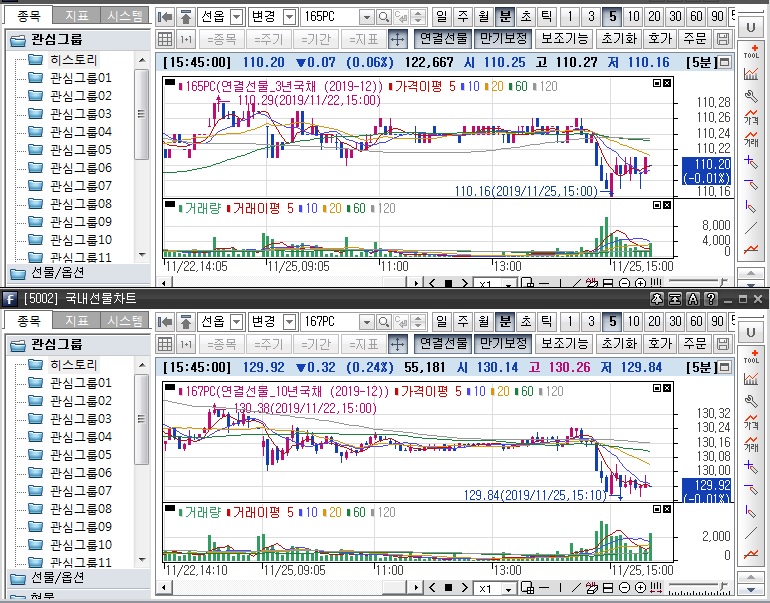
Task: Open the 선옵 dropdown in upper chart
Action: [x=236, y=17]
